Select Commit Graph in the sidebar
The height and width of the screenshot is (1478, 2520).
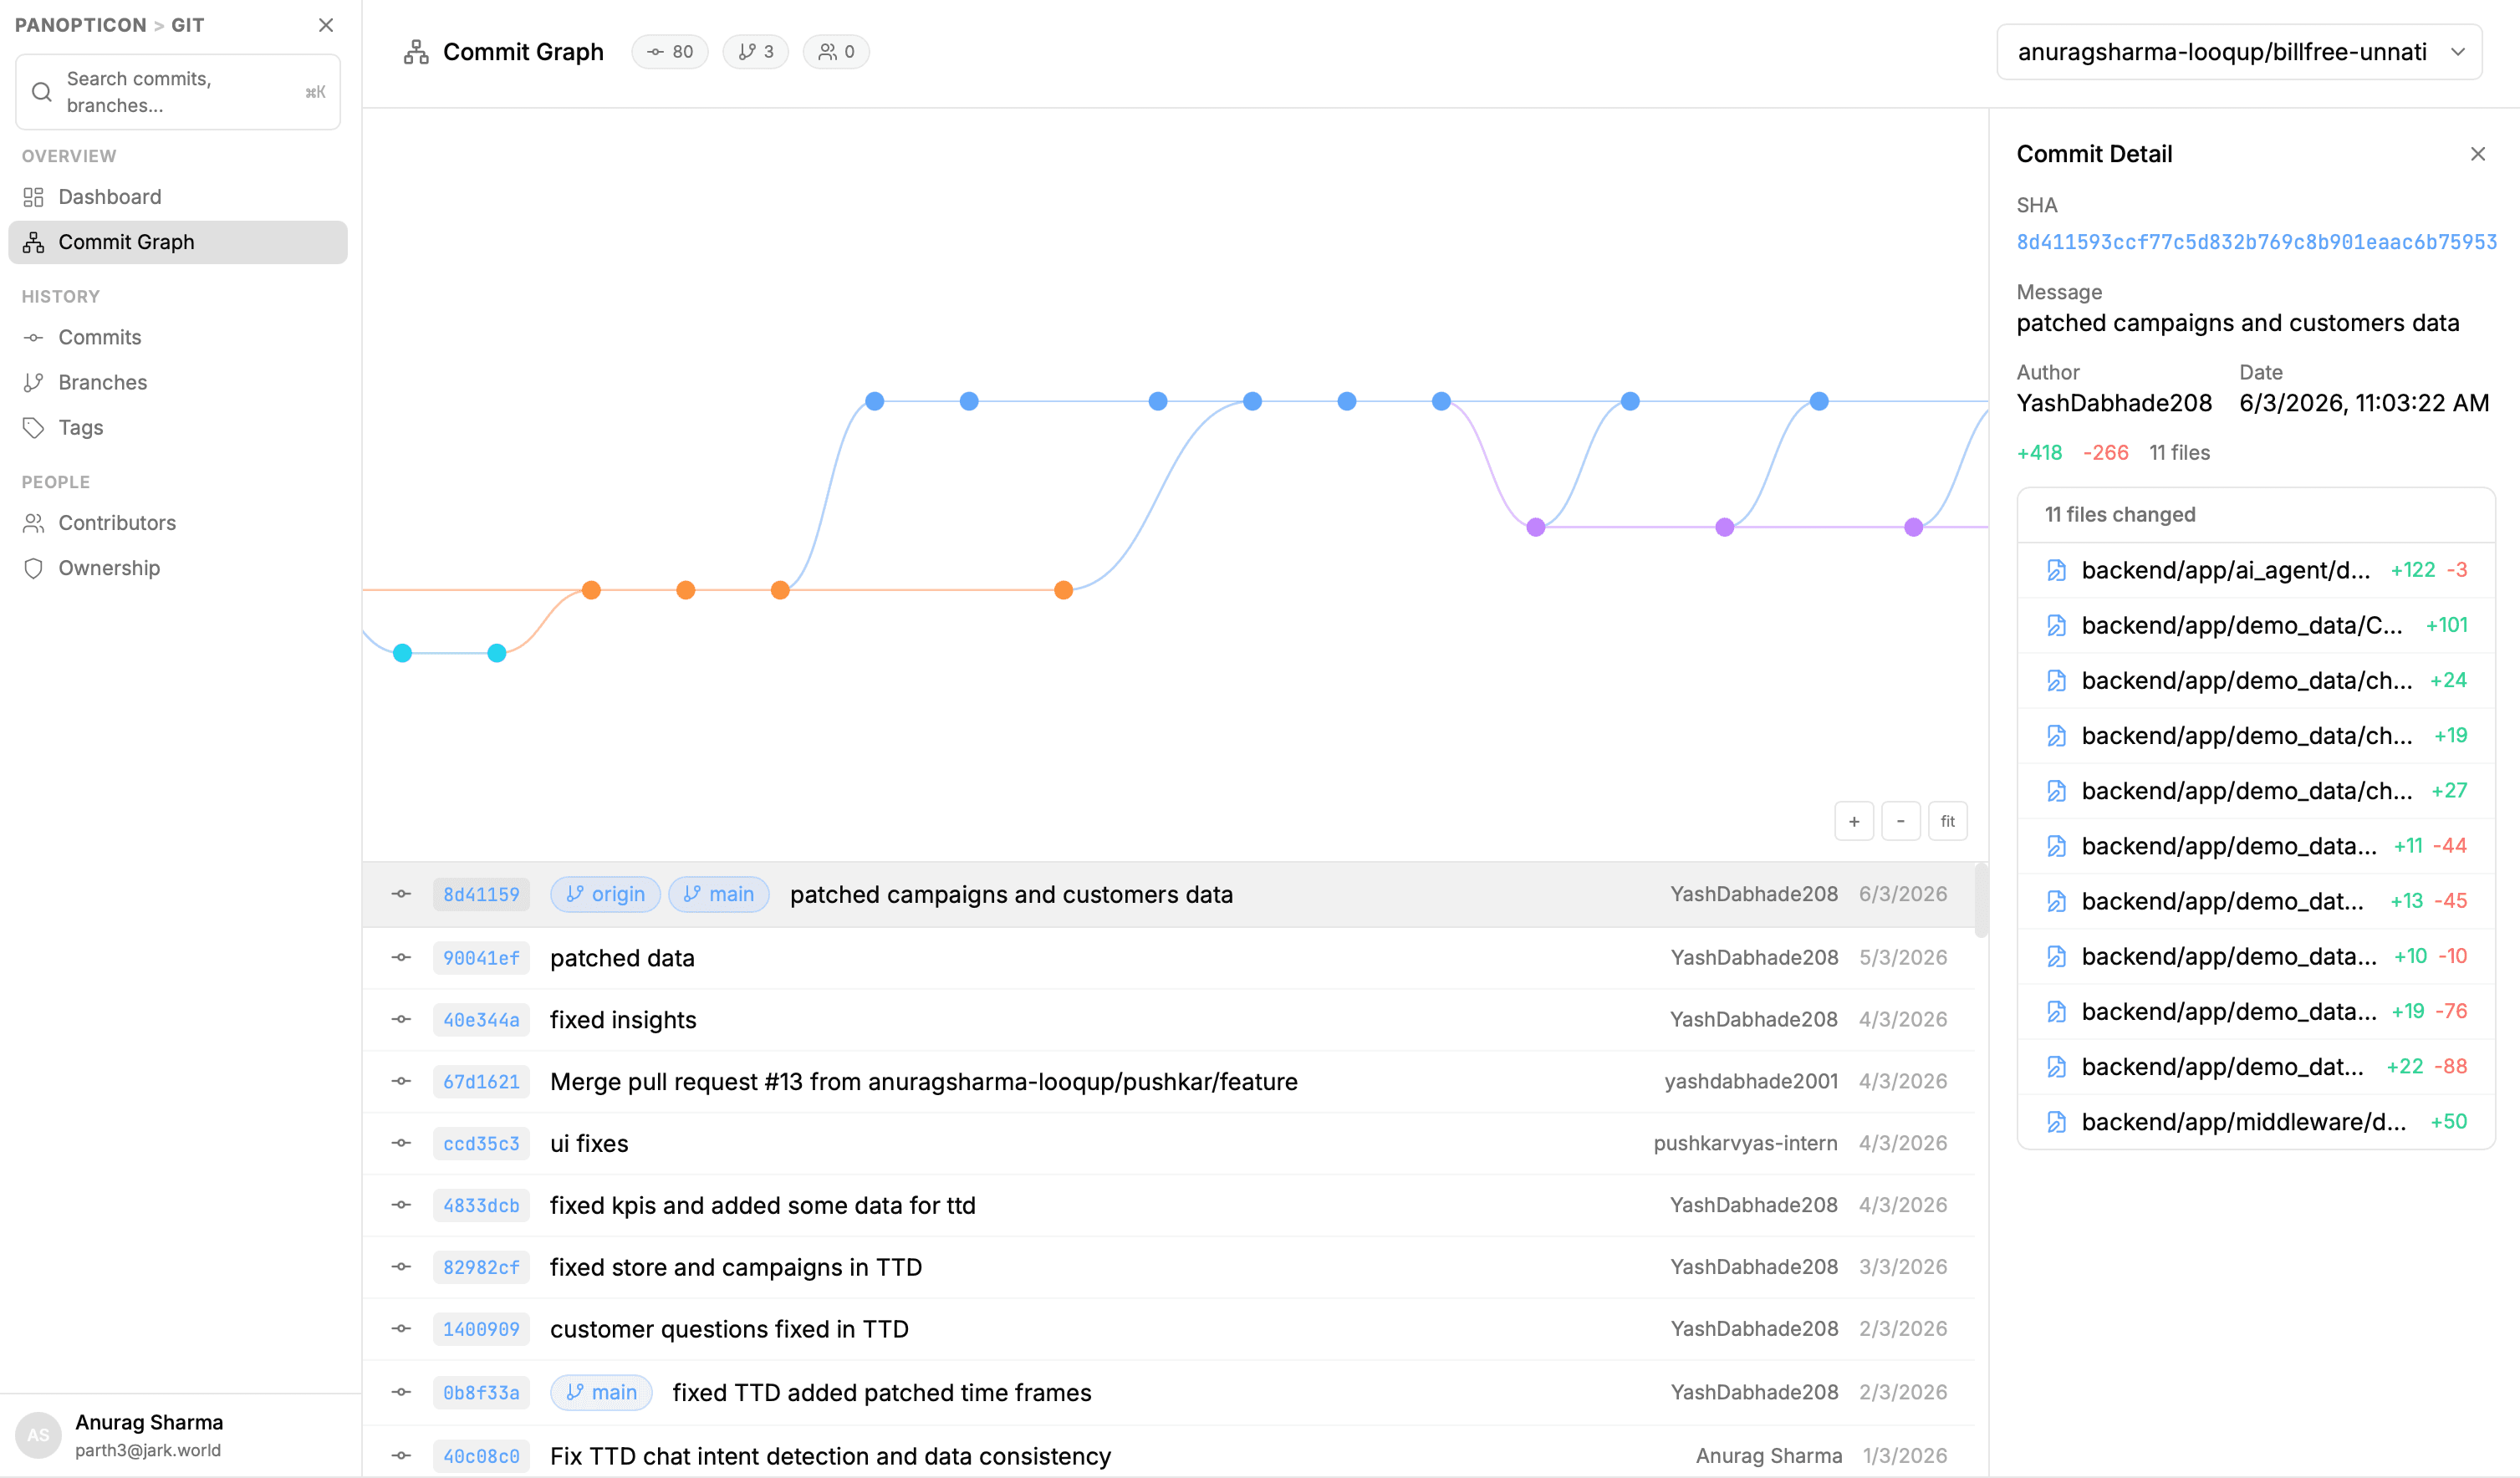pyautogui.click(x=126, y=241)
